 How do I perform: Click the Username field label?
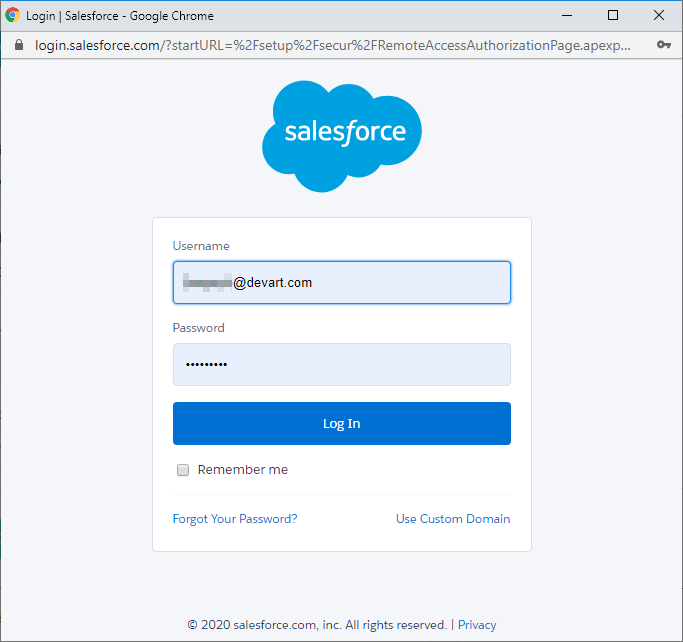click(x=201, y=246)
